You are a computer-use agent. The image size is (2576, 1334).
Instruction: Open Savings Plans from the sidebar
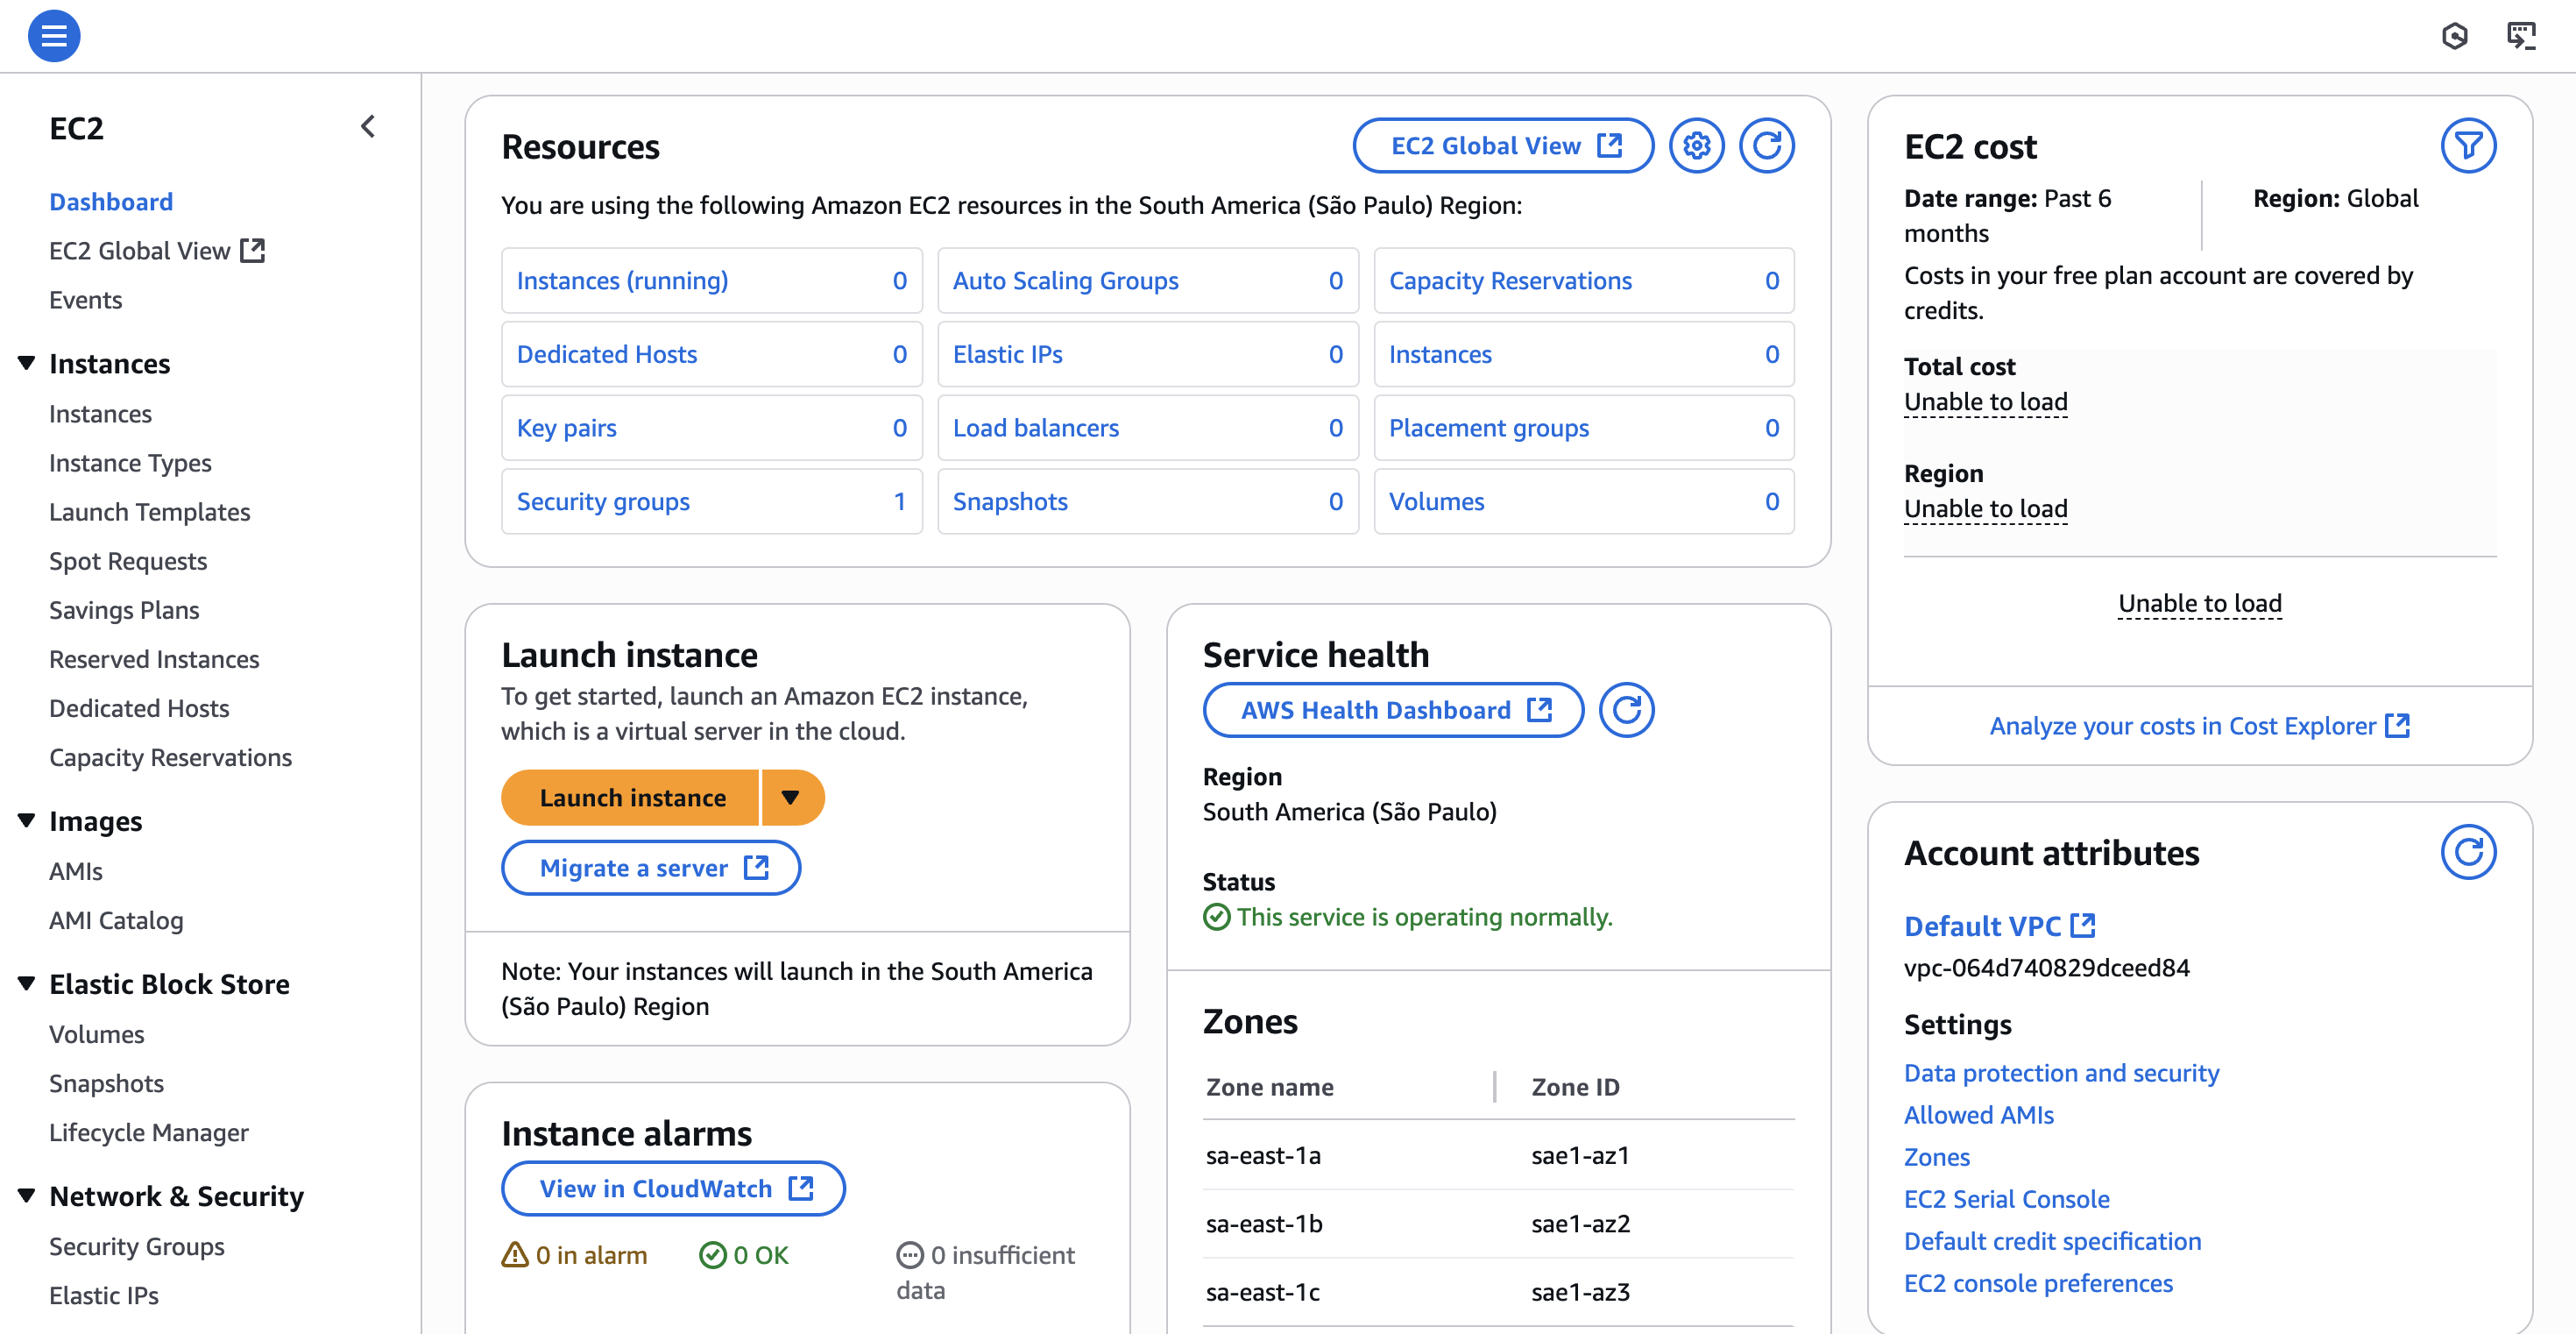124,610
